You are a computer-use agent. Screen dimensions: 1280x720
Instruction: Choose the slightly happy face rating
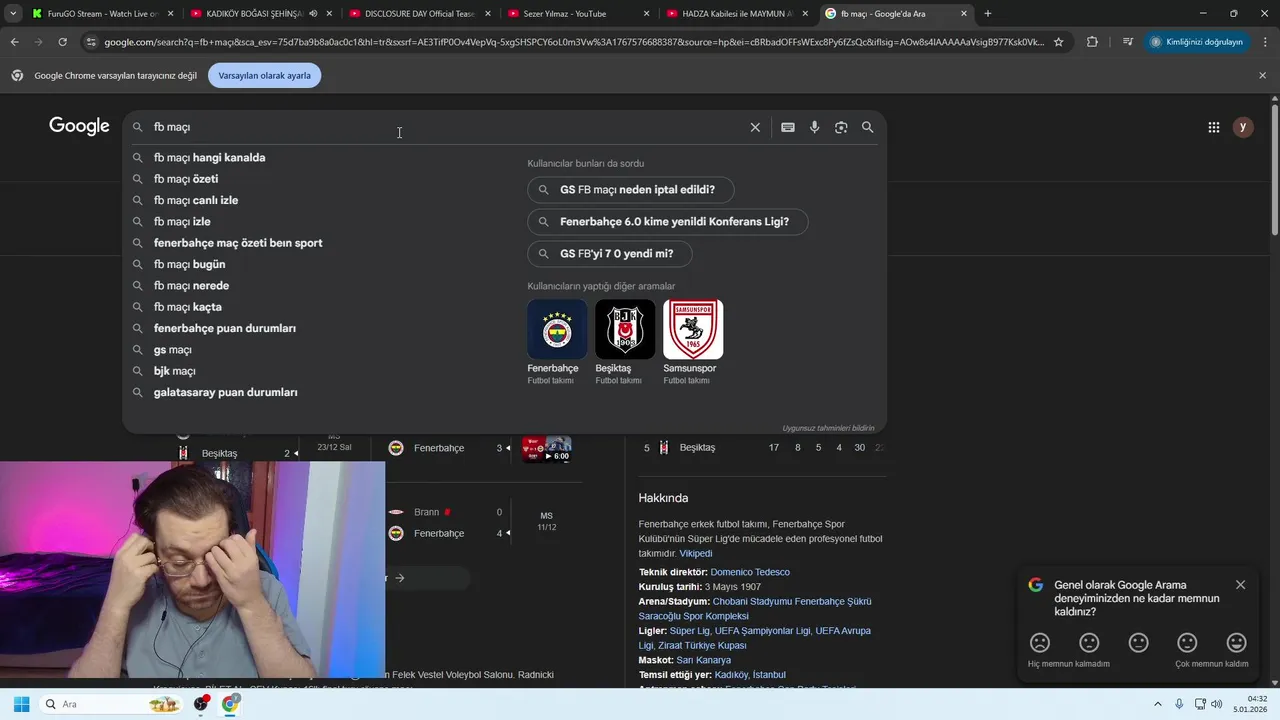(x=1187, y=643)
